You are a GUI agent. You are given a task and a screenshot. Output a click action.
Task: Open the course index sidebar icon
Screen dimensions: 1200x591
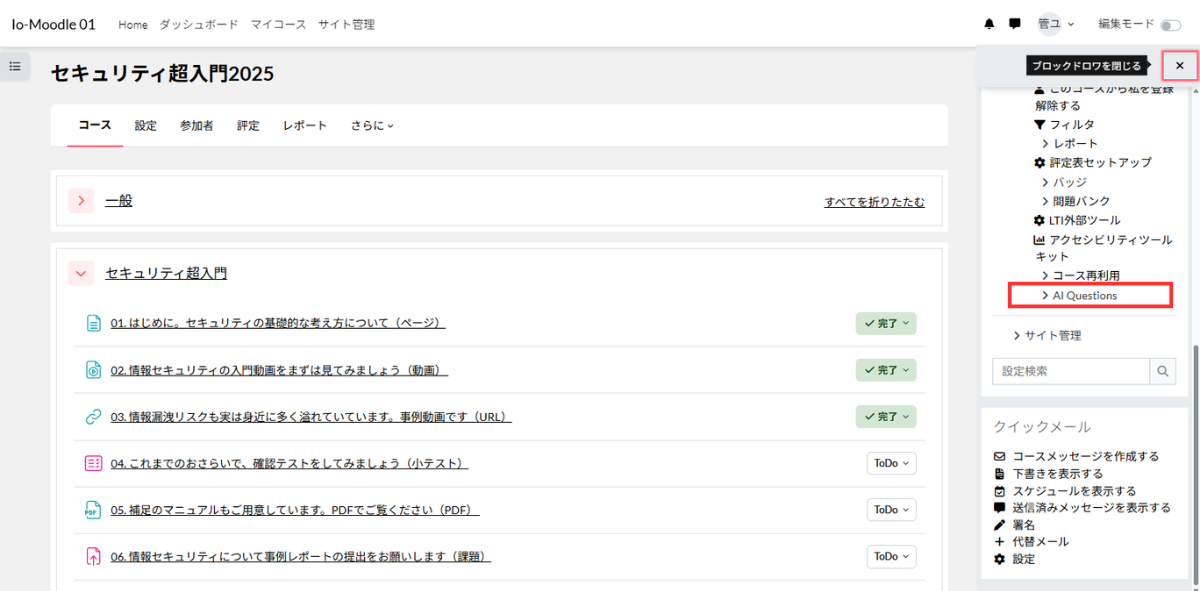15,66
